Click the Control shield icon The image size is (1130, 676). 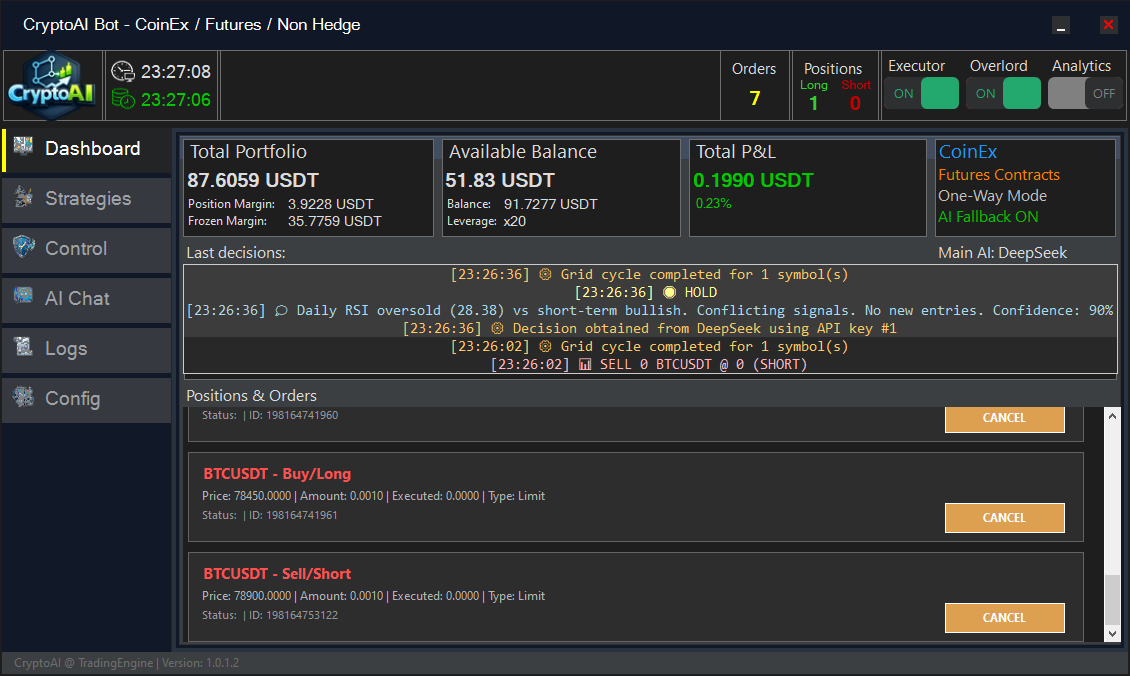click(x=24, y=248)
